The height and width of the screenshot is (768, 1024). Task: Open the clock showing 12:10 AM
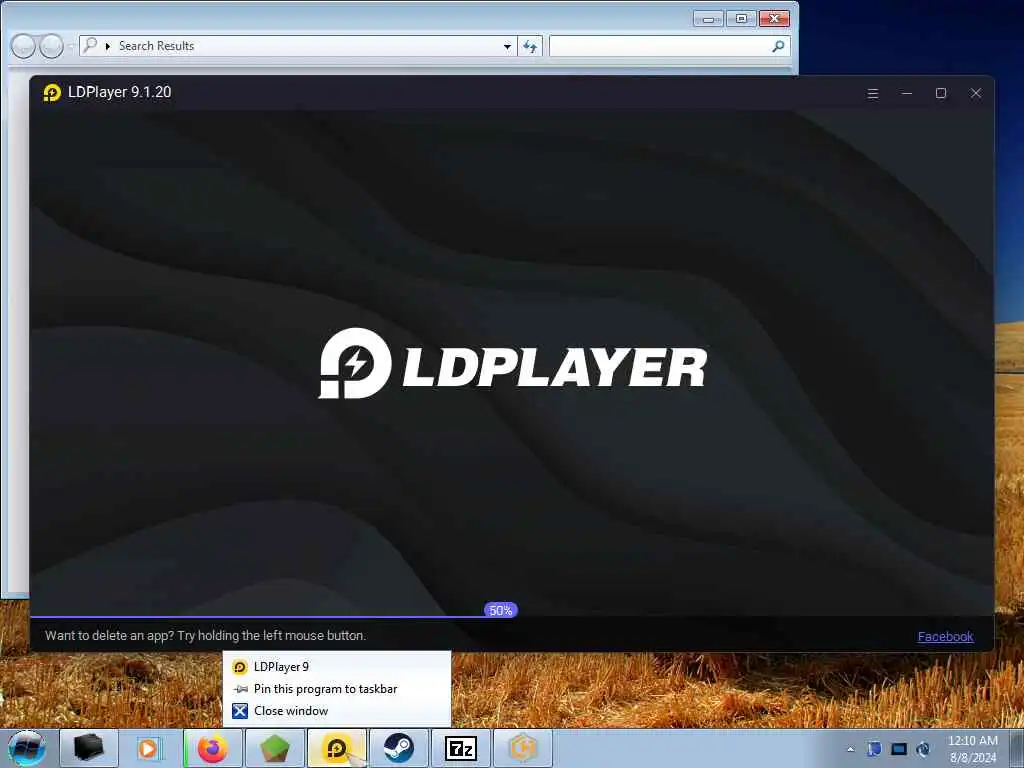click(973, 749)
